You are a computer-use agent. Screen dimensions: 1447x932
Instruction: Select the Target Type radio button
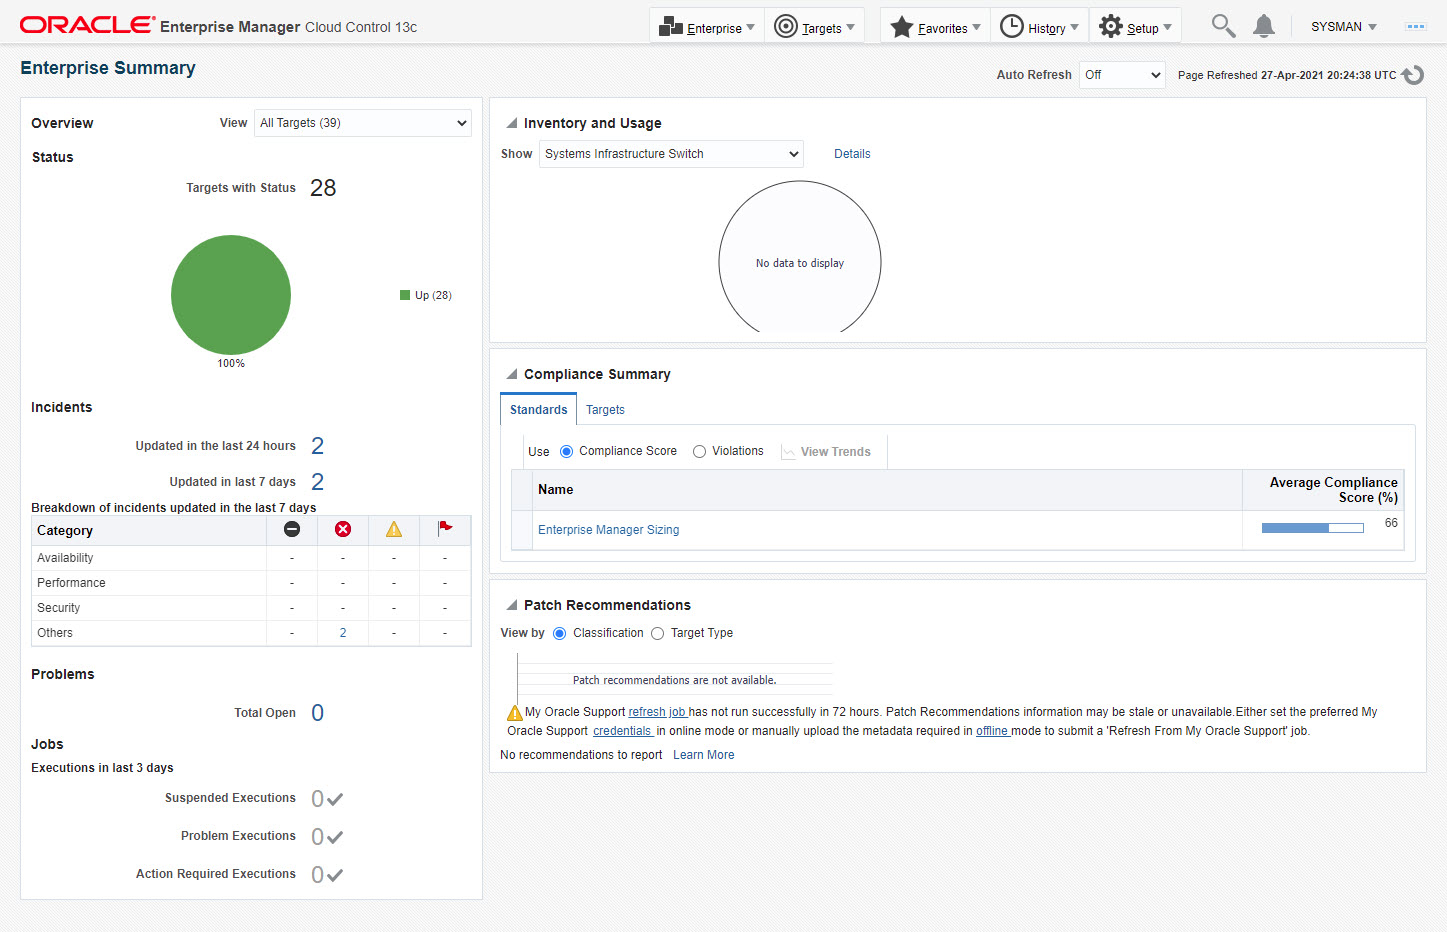(657, 634)
